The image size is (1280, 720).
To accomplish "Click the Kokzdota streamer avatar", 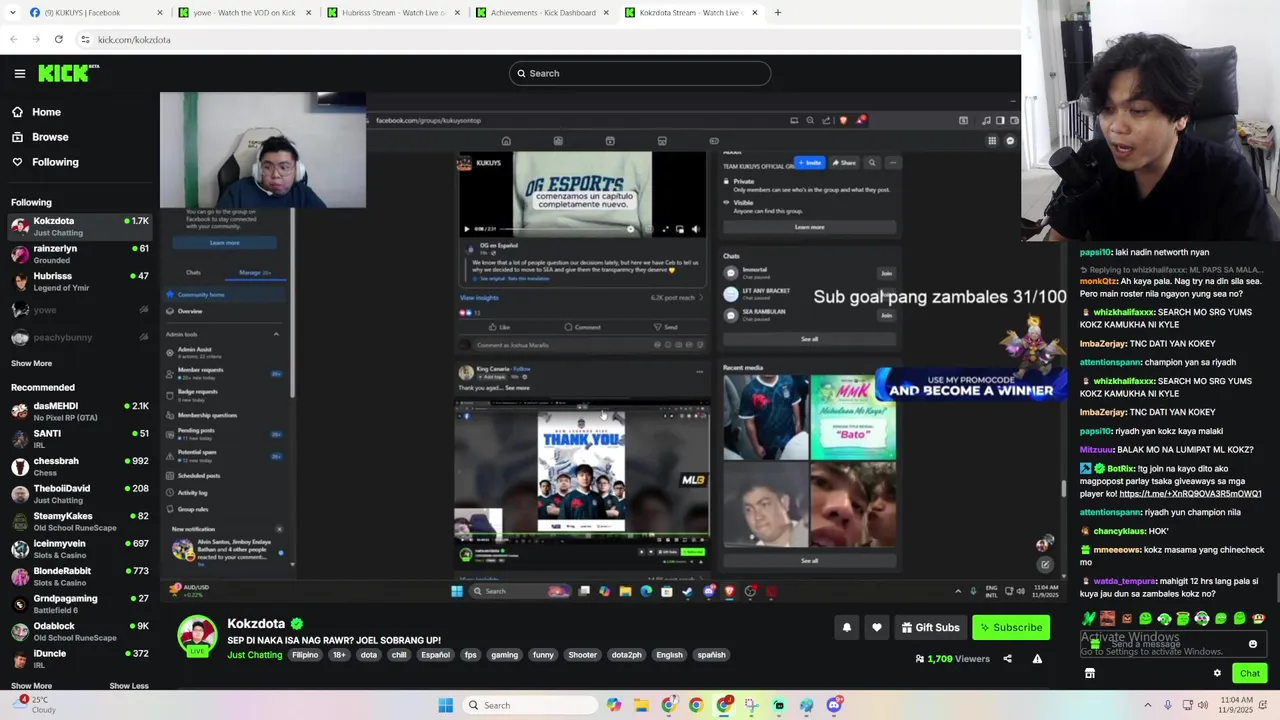I will [197, 636].
